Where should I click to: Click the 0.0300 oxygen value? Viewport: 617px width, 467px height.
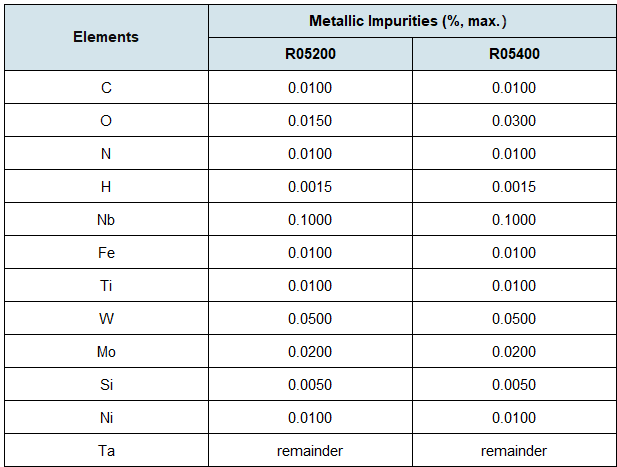click(x=513, y=121)
